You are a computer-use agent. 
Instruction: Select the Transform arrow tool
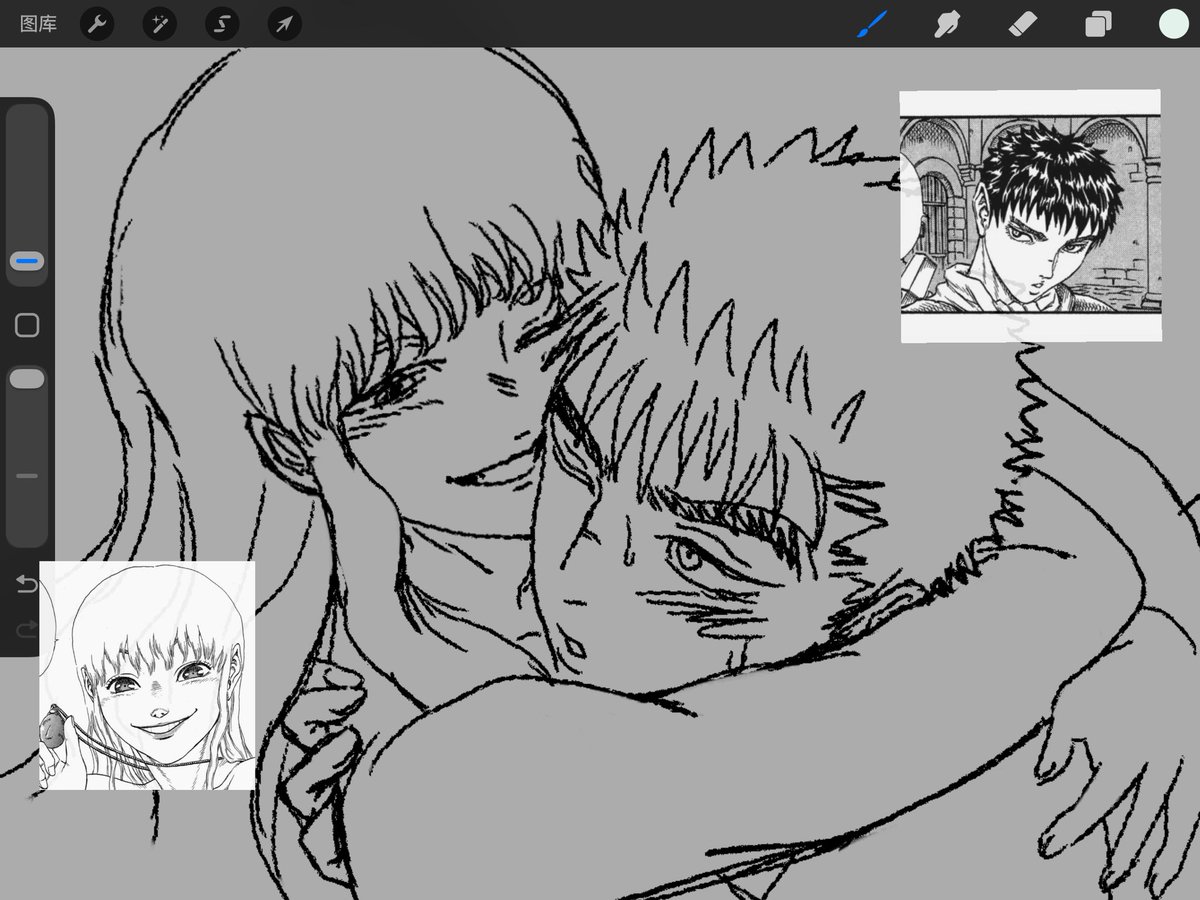pos(285,24)
